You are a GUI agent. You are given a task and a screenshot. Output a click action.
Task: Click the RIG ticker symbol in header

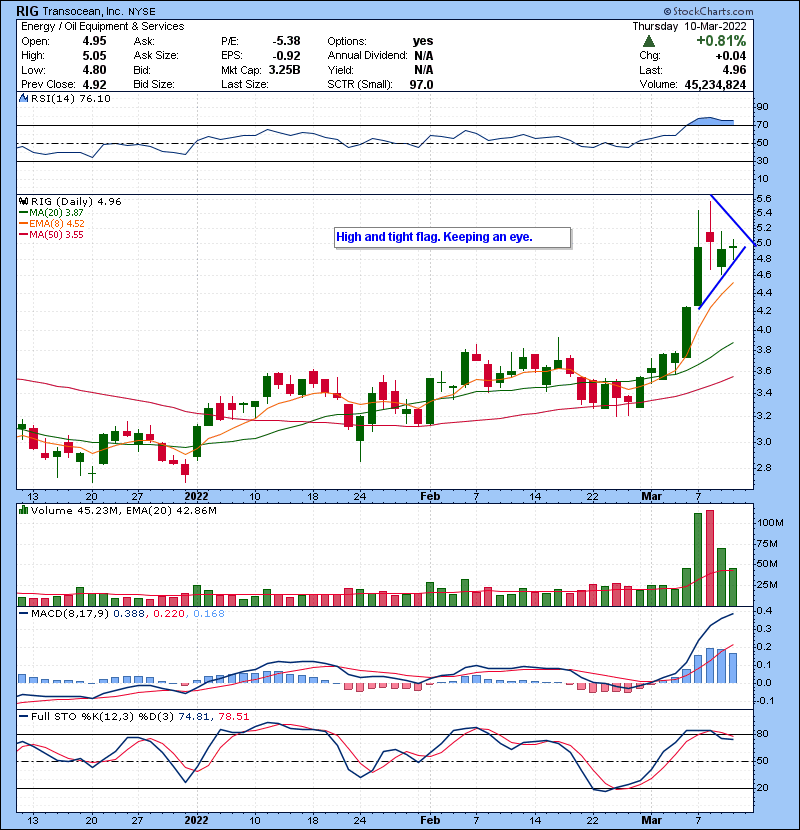28,11
